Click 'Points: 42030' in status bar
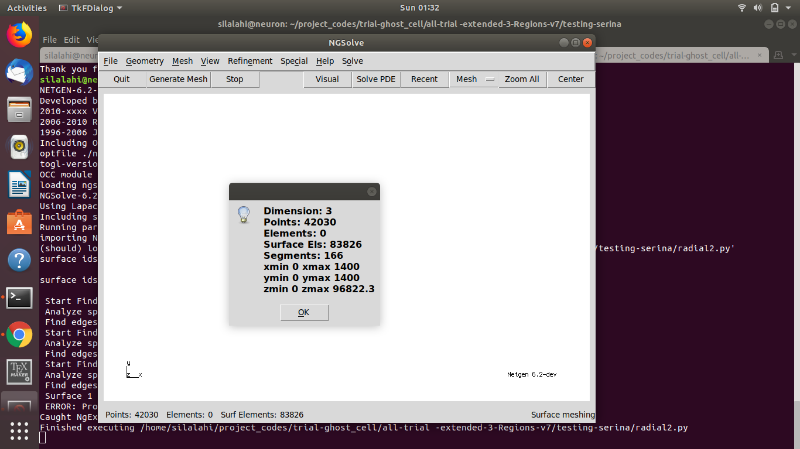This screenshot has width=800, height=449. (132, 415)
